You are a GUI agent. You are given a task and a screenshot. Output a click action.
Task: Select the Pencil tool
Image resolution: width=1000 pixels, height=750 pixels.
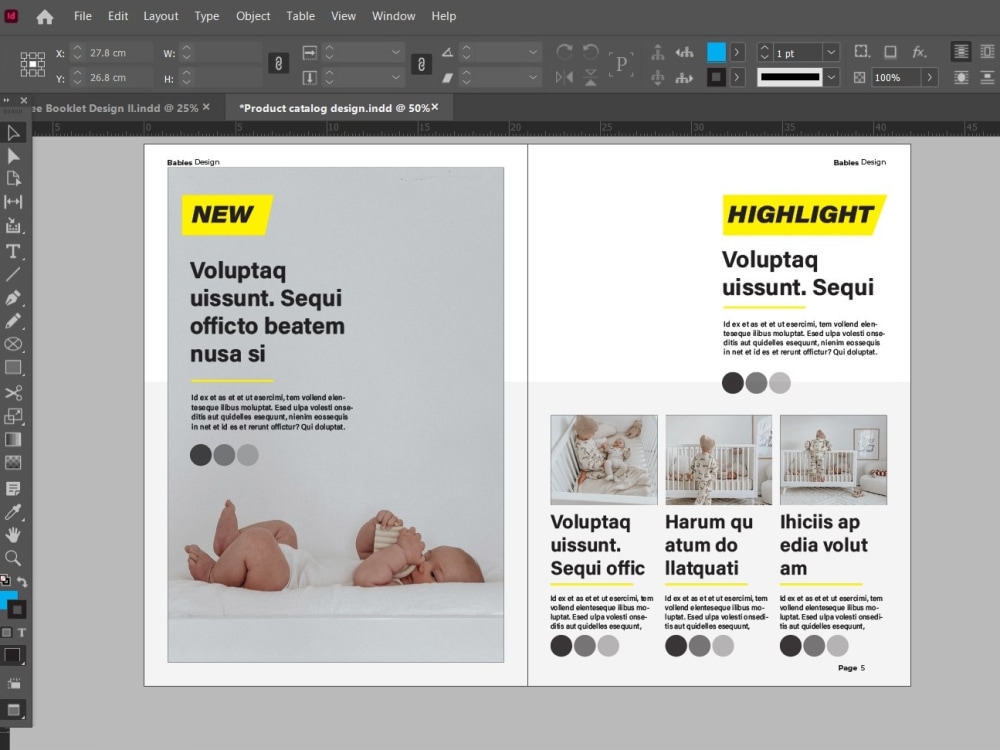point(13,321)
